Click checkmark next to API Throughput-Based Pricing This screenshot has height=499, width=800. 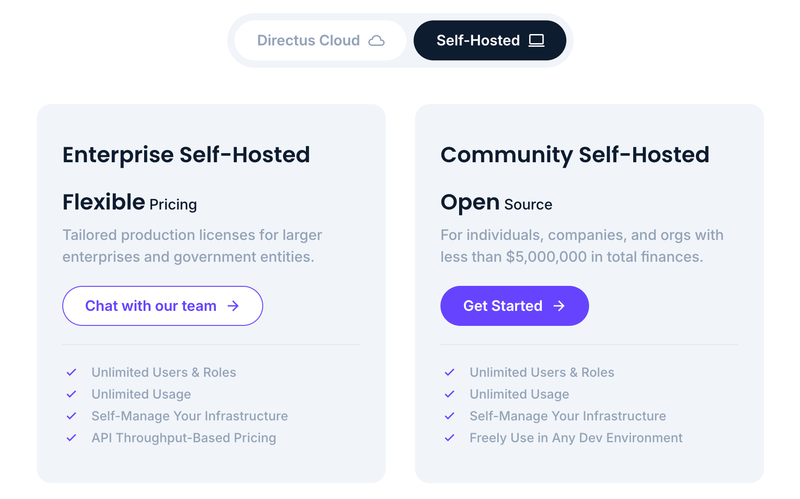pyautogui.click(x=71, y=438)
